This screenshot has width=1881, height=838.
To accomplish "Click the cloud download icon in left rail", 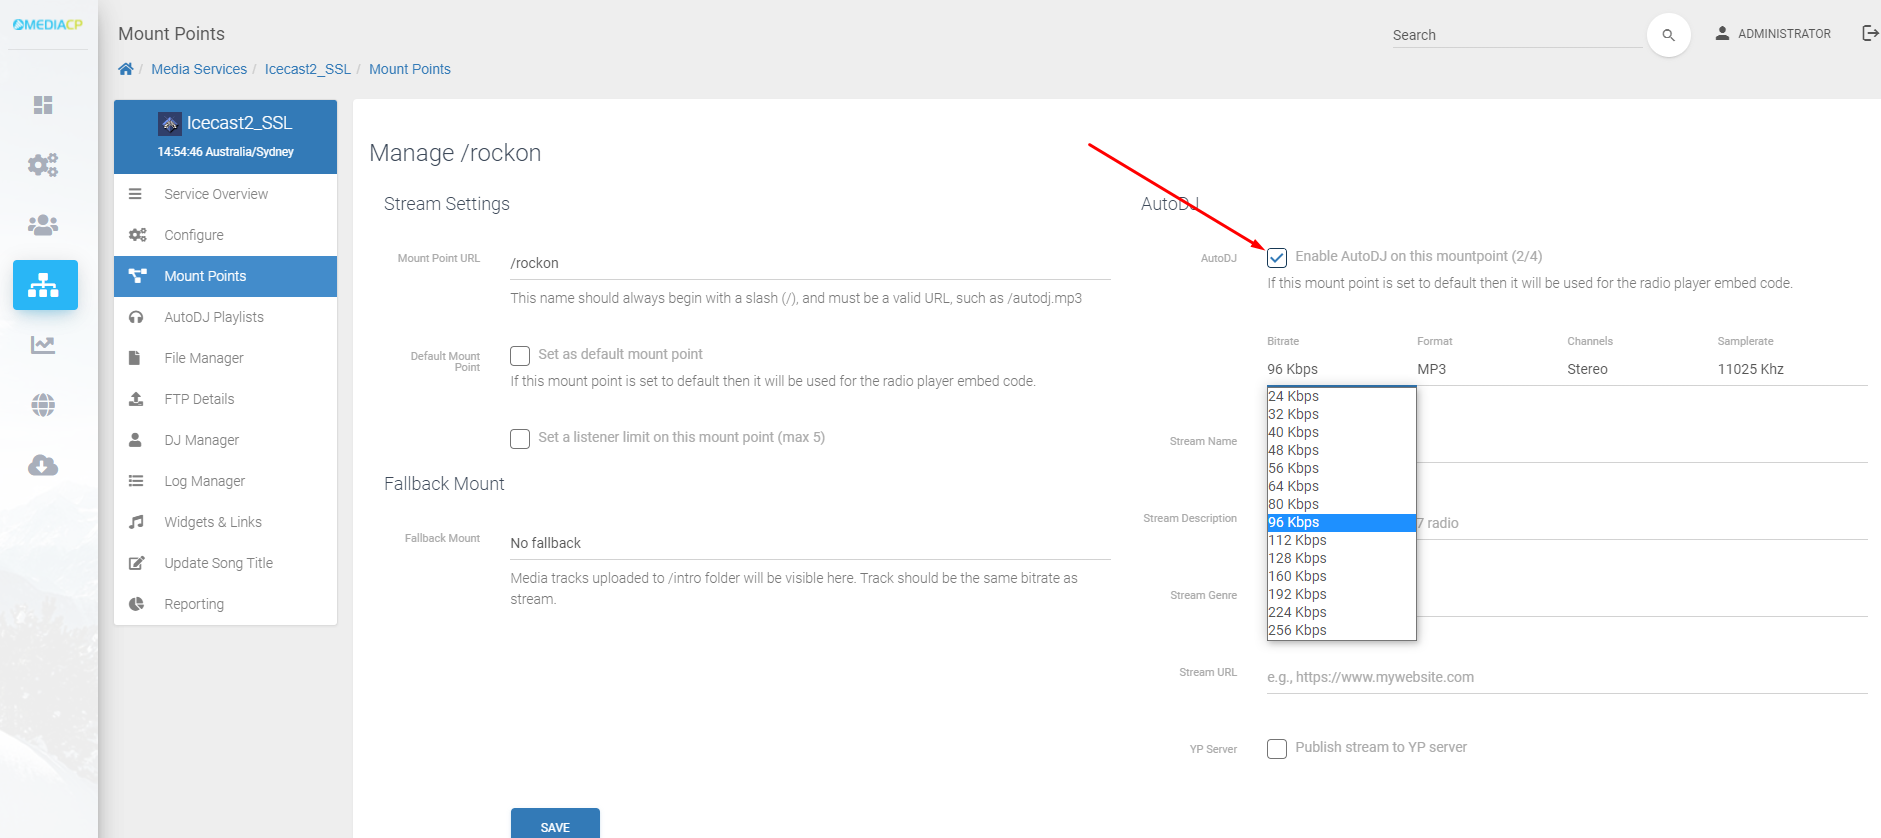I will [43, 465].
